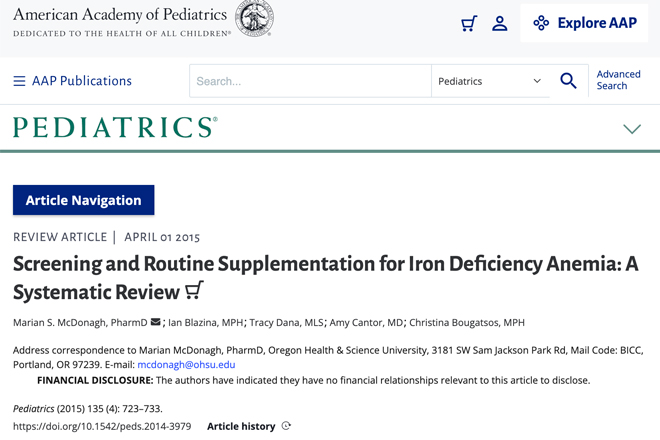Click the clock icon beside Article history
660x440 pixels.
pyautogui.click(x=286, y=426)
